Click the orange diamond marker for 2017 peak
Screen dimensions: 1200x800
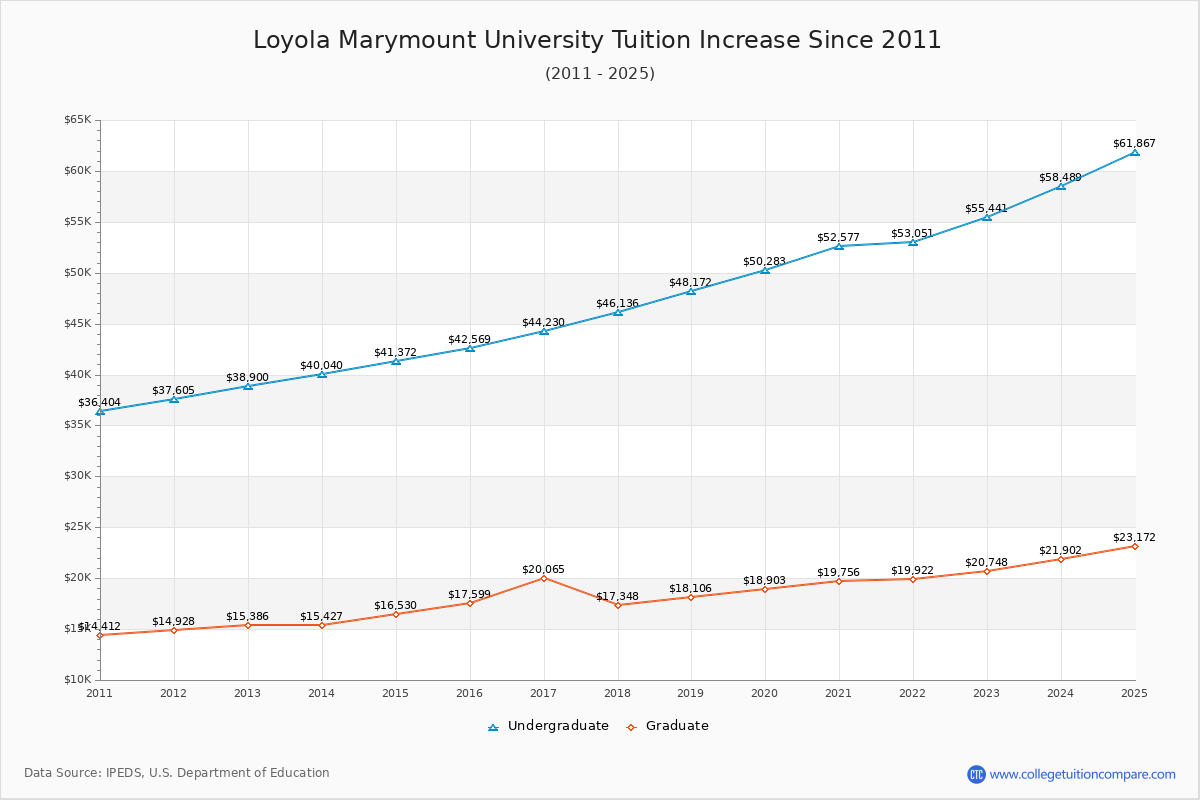542,578
